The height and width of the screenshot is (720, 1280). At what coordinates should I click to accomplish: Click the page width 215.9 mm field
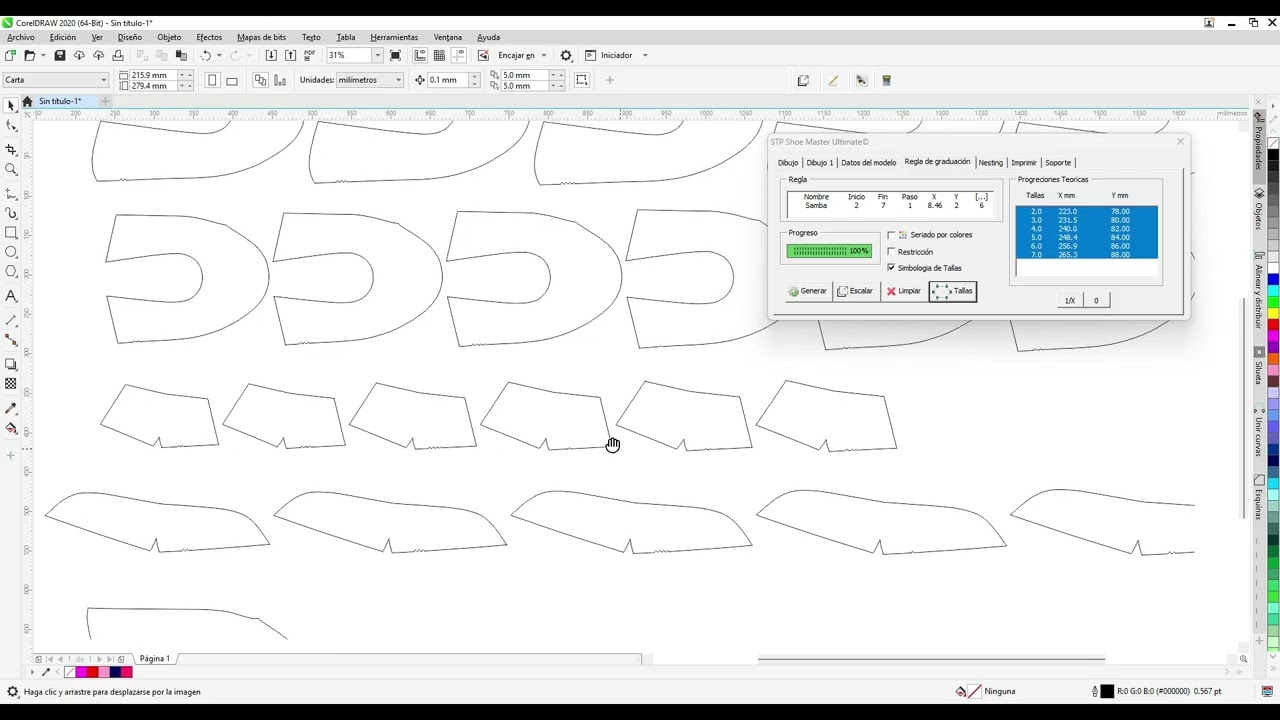pos(153,75)
